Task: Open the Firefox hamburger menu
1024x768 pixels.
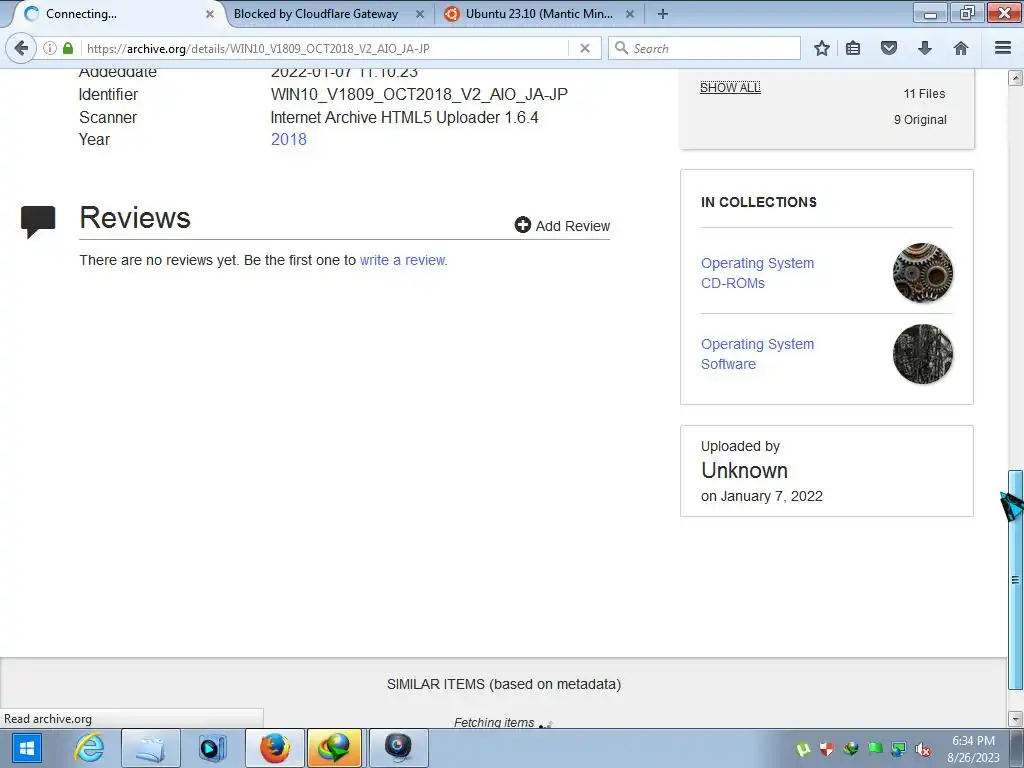Action: tap(1003, 48)
